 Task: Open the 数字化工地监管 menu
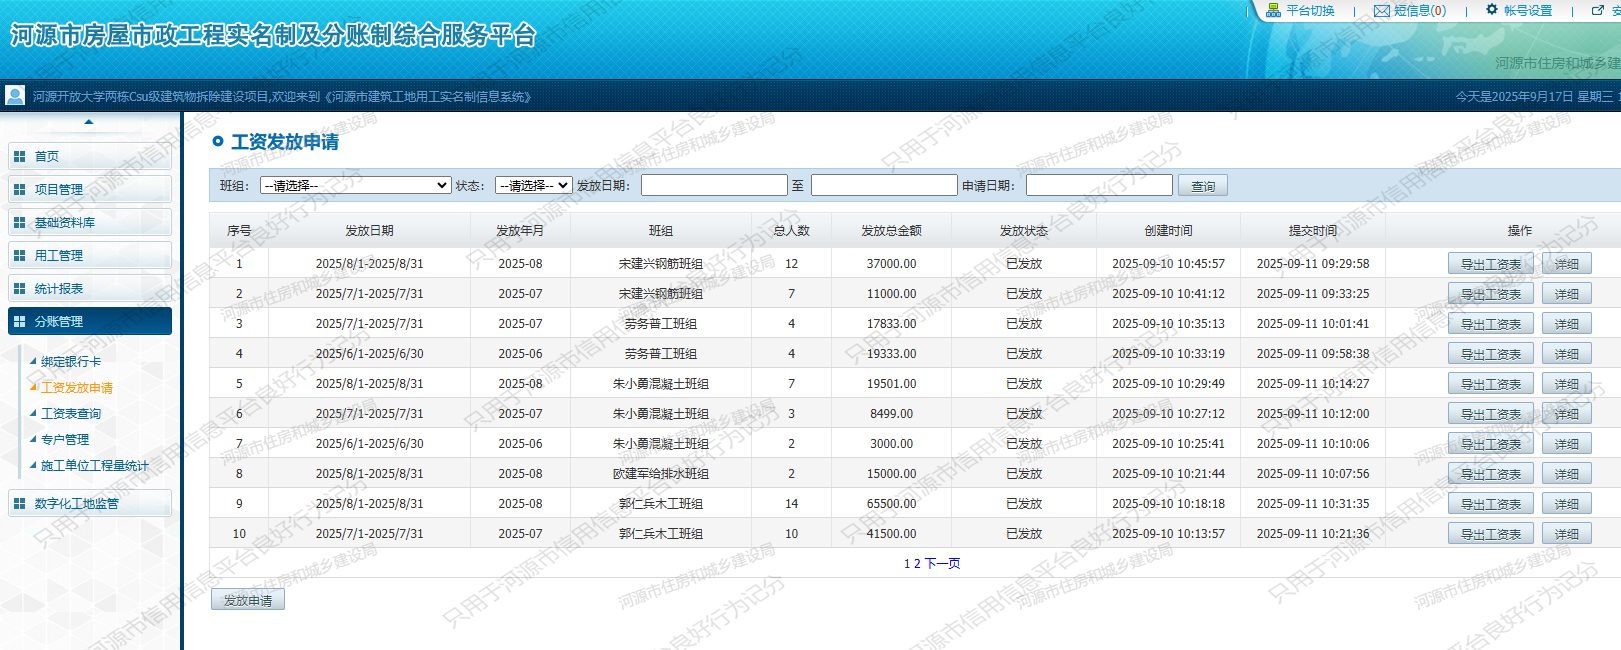tap(90, 503)
